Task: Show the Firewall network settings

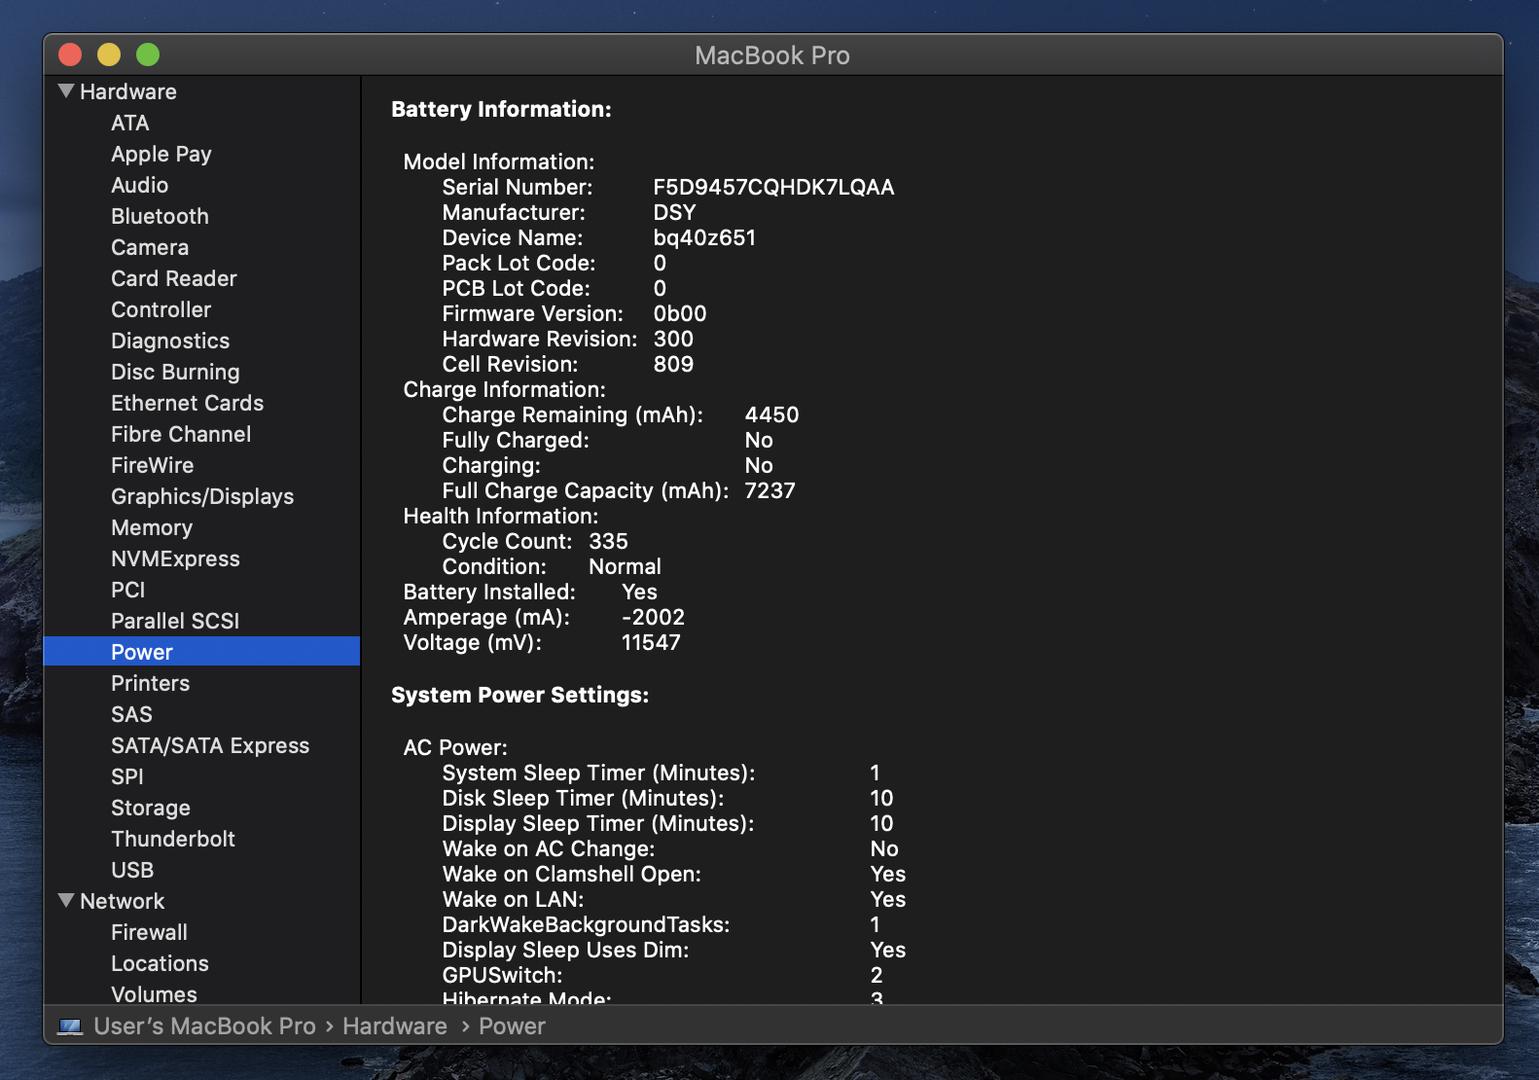Action: pos(149,932)
